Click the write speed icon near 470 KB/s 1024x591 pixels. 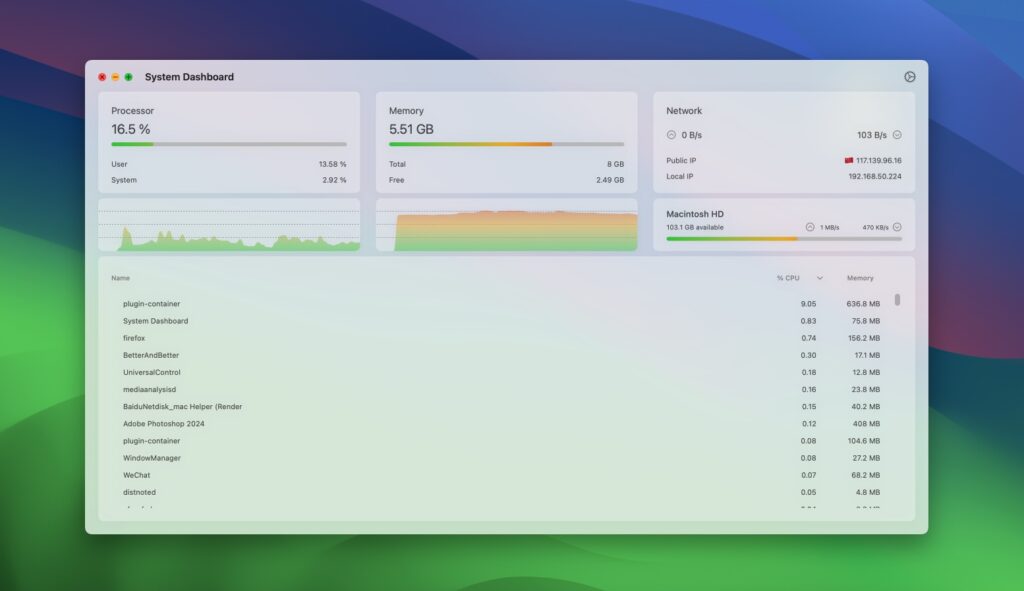tap(898, 226)
